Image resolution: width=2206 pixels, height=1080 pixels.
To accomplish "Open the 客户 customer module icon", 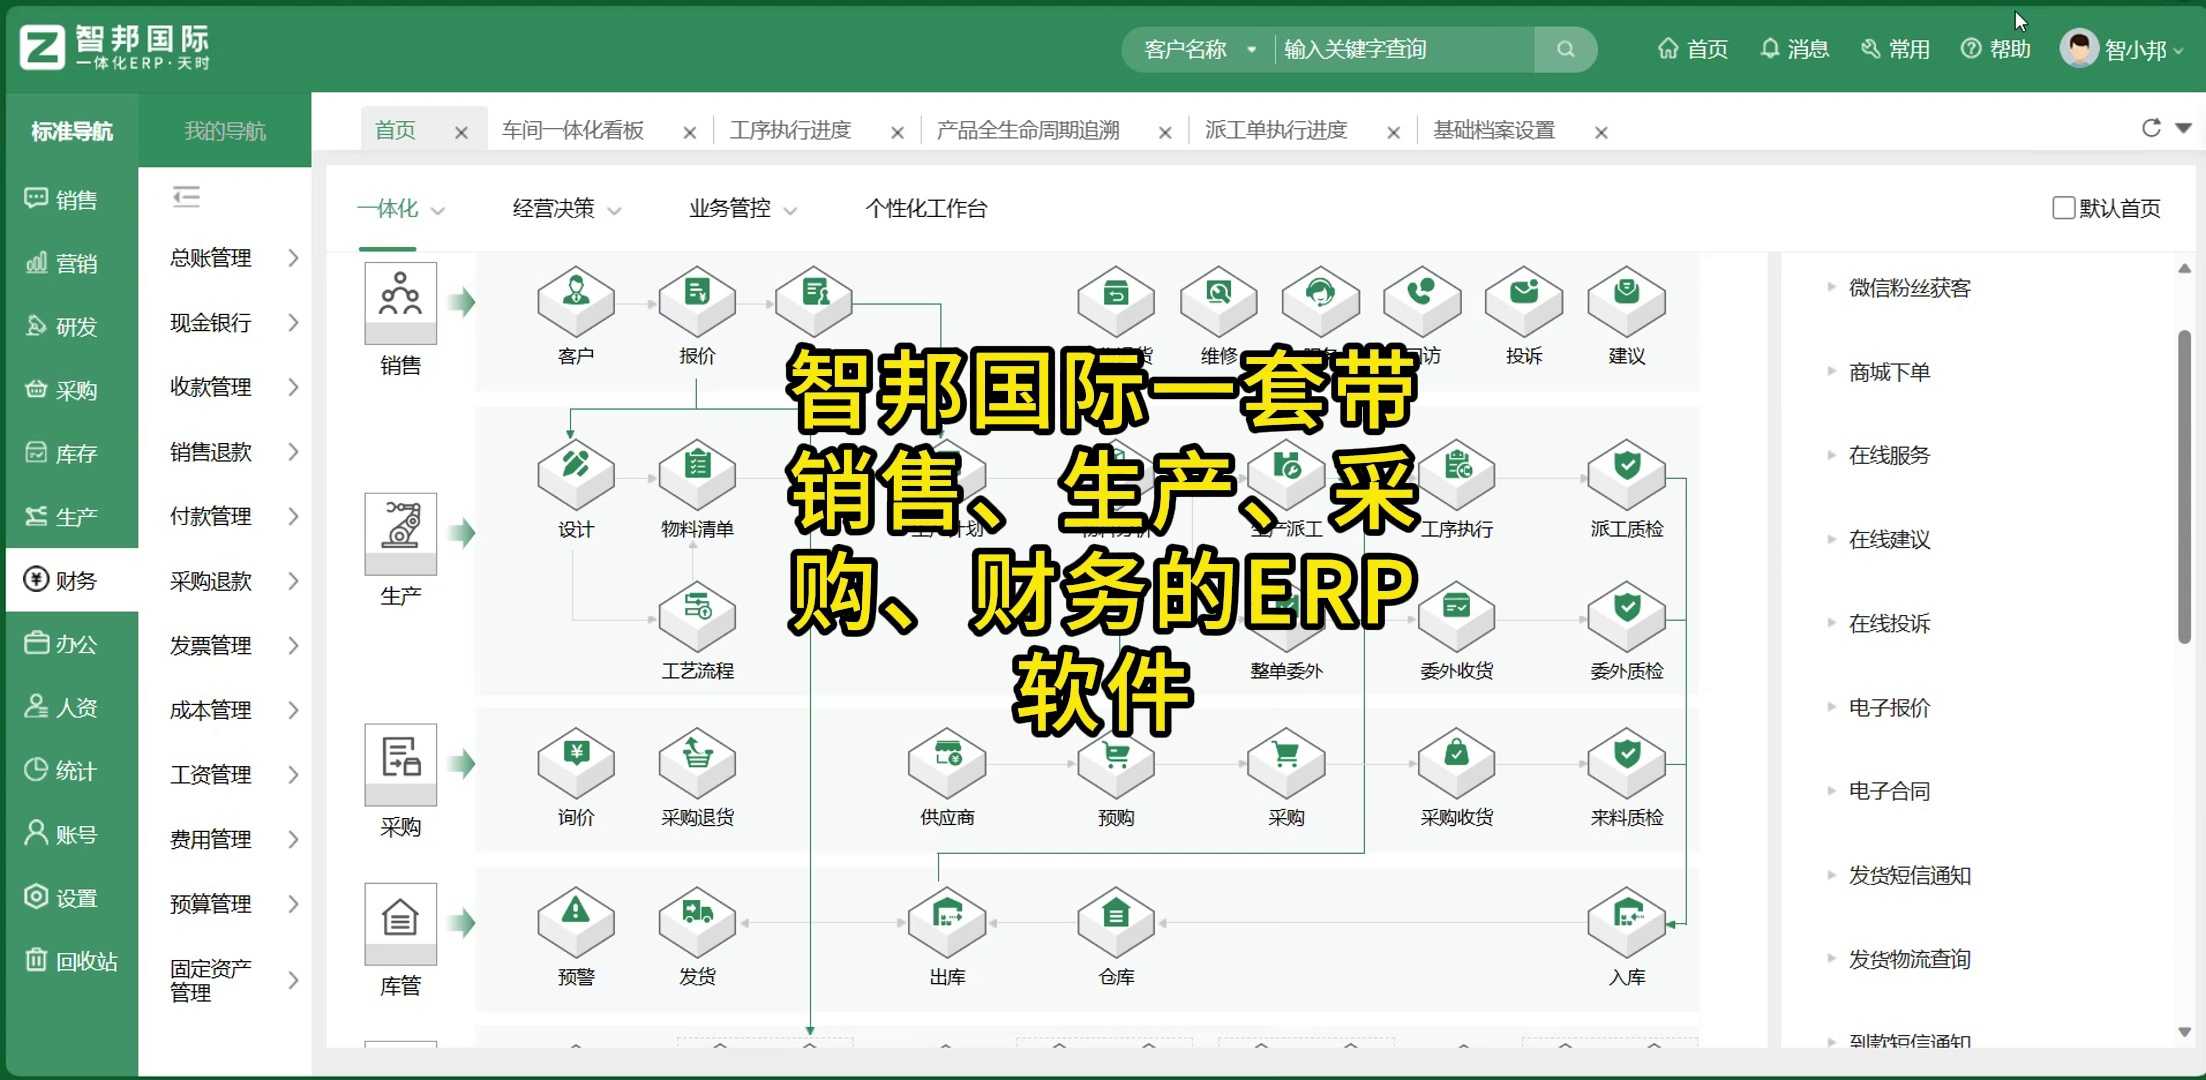I will pyautogui.click(x=575, y=301).
